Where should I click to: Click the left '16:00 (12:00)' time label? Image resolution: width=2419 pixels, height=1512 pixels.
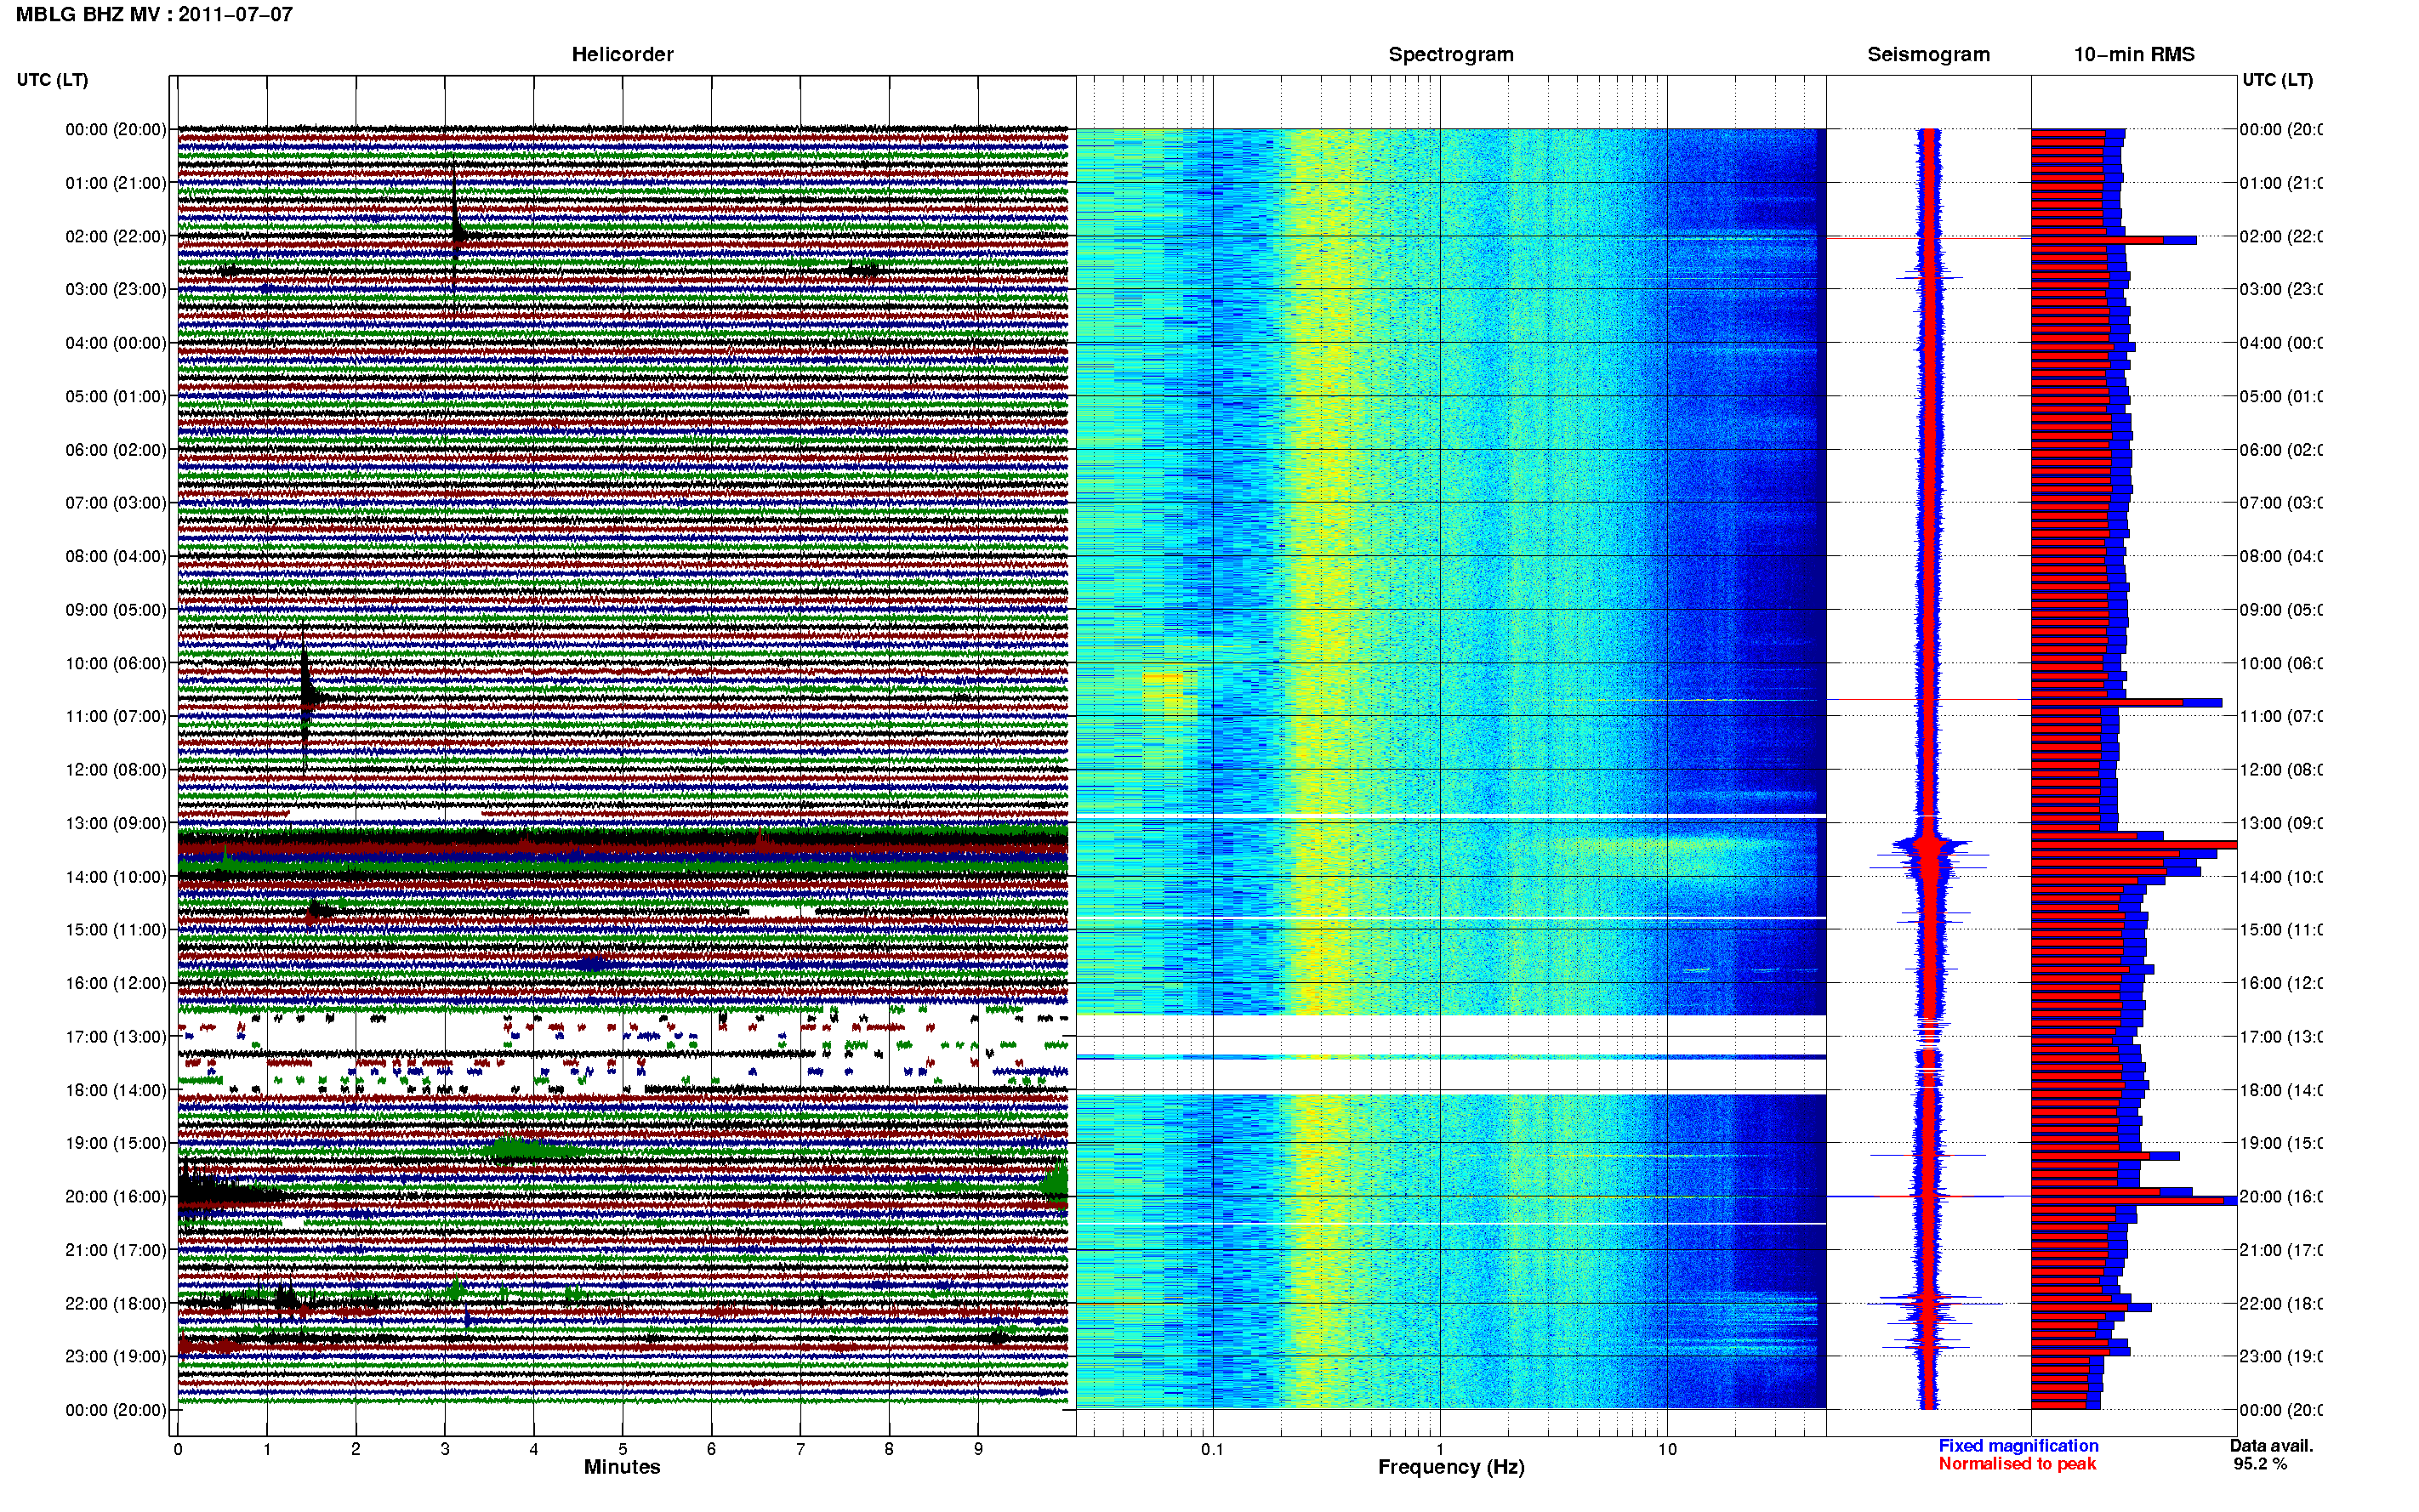pyautogui.click(x=116, y=983)
